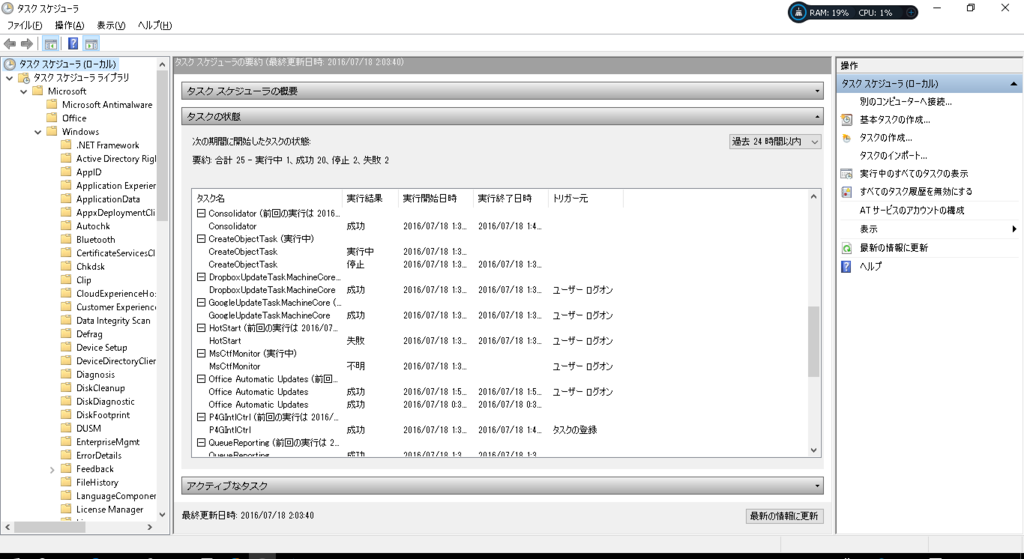Viewport: 1024px width, 559px height.
Task: Select the HotStart 失敗 row
Action: pyautogui.click(x=501, y=341)
